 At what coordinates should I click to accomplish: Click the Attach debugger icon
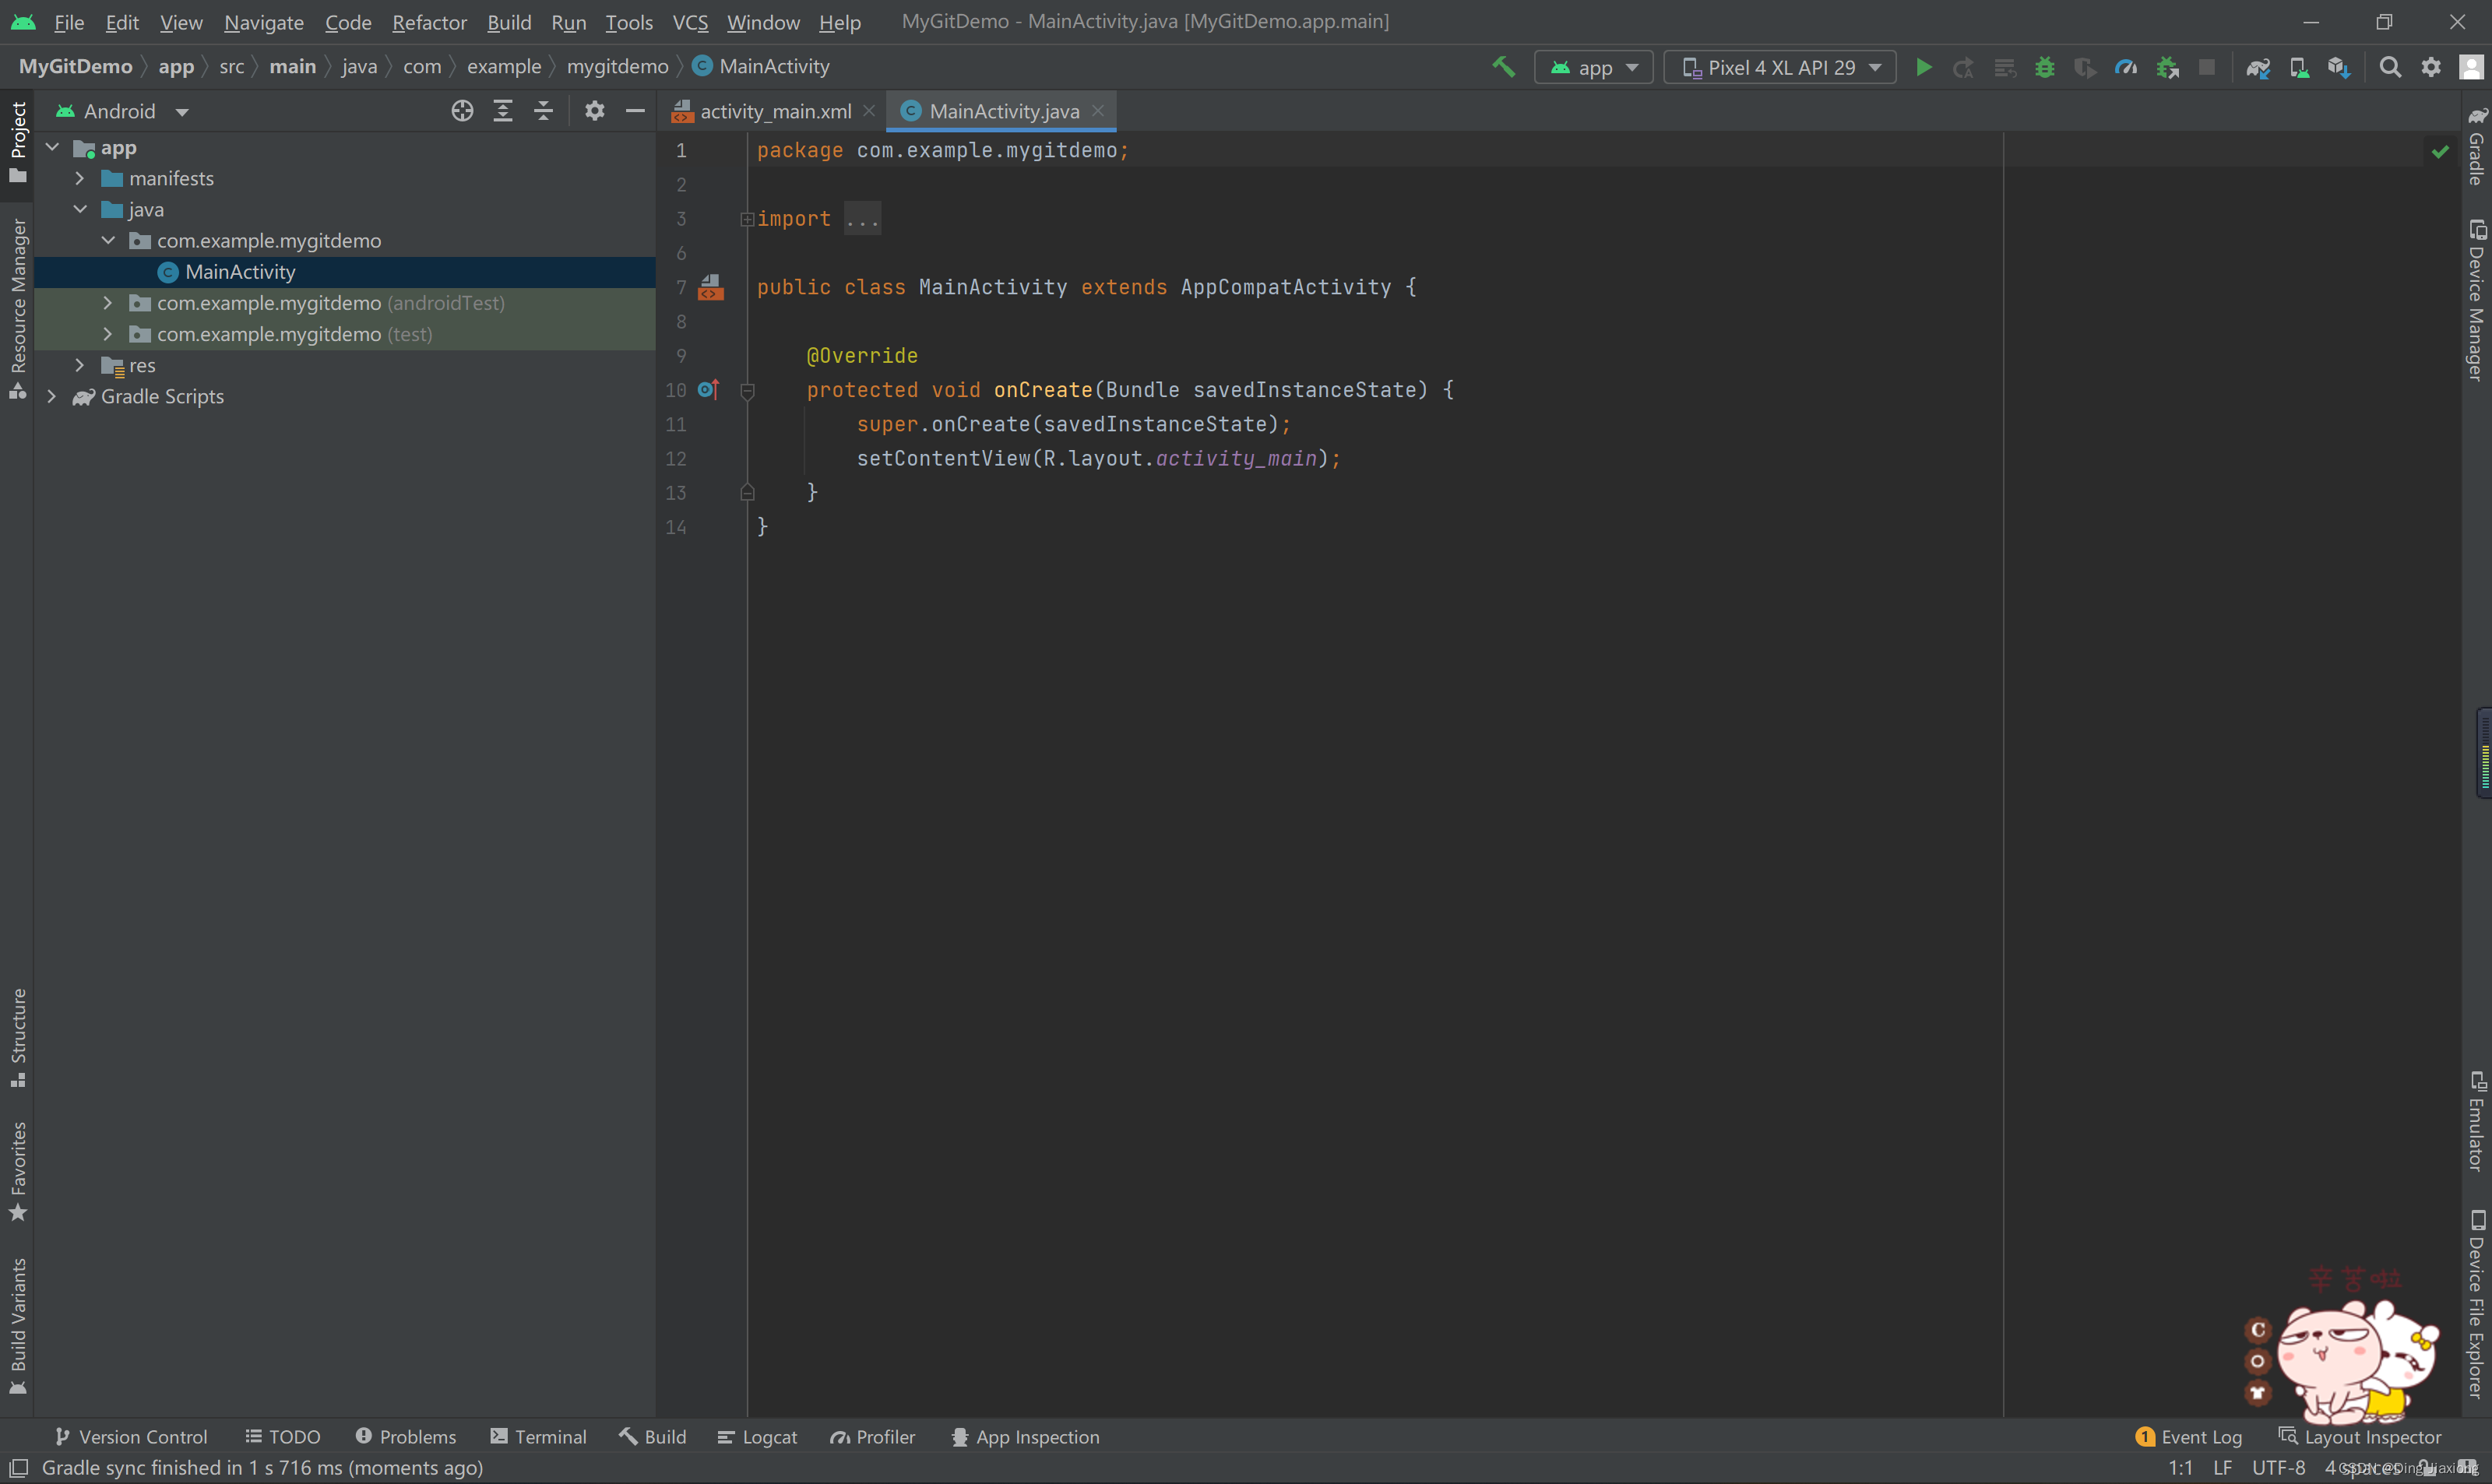(x=2167, y=67)
